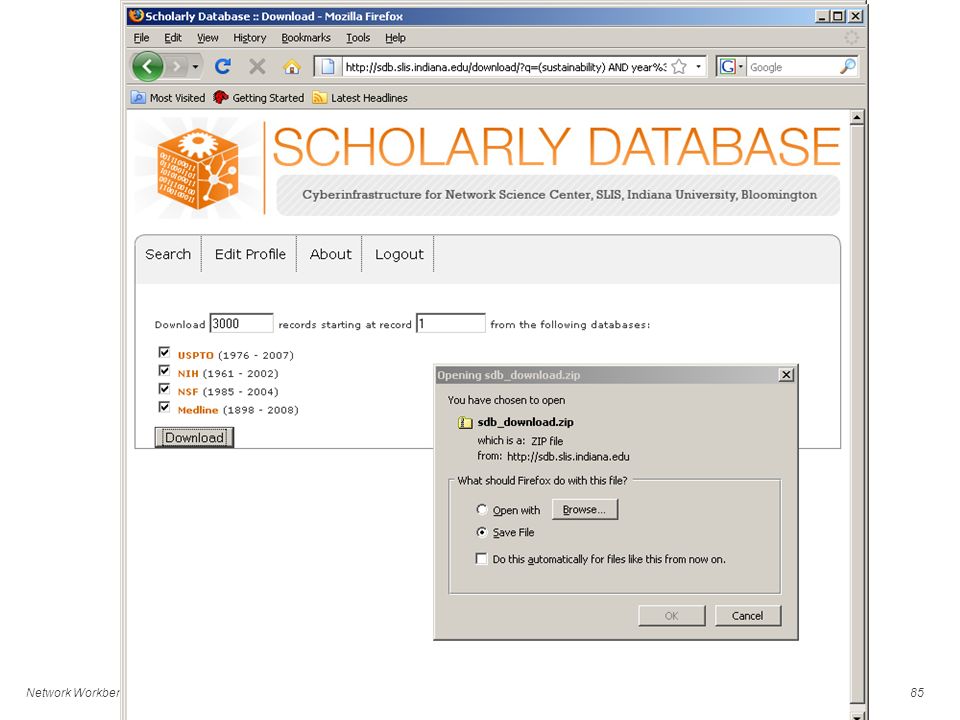Close the Opening sdb_download.zip dialog
Image resolution: width=960 pixels, height=720 pixels.
786,375
